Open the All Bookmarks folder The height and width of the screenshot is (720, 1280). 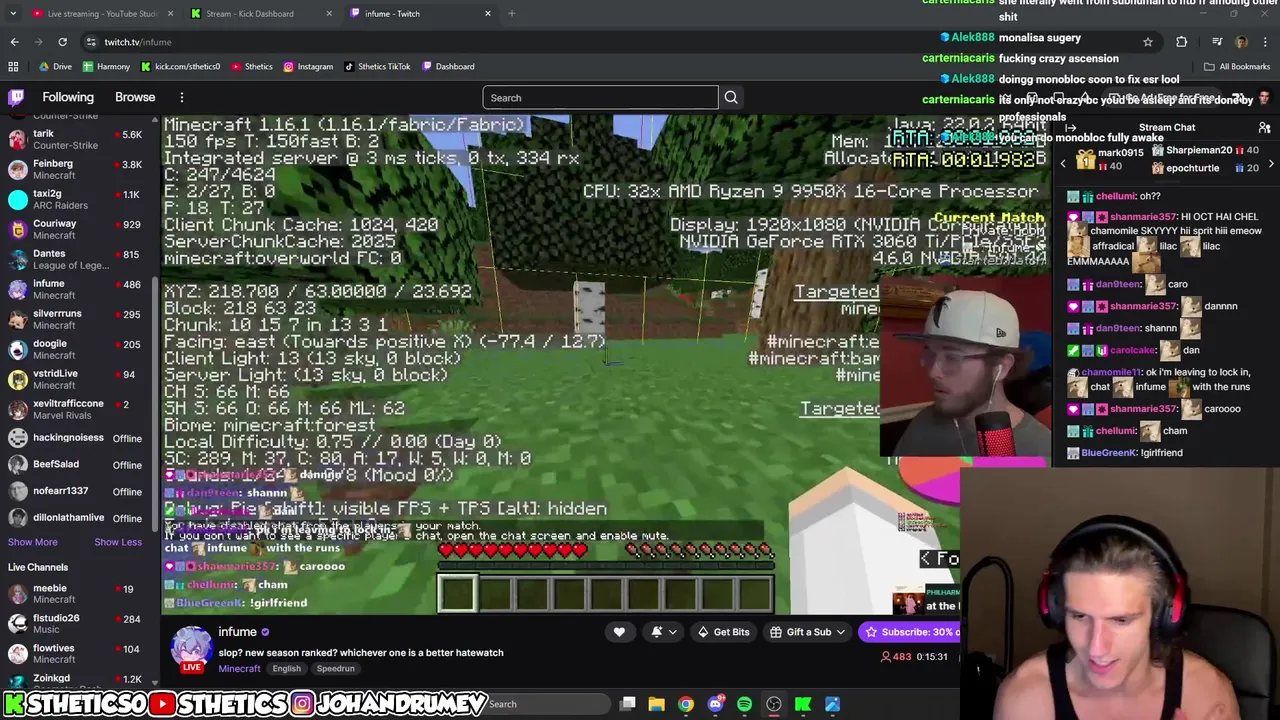[1237, 66]
